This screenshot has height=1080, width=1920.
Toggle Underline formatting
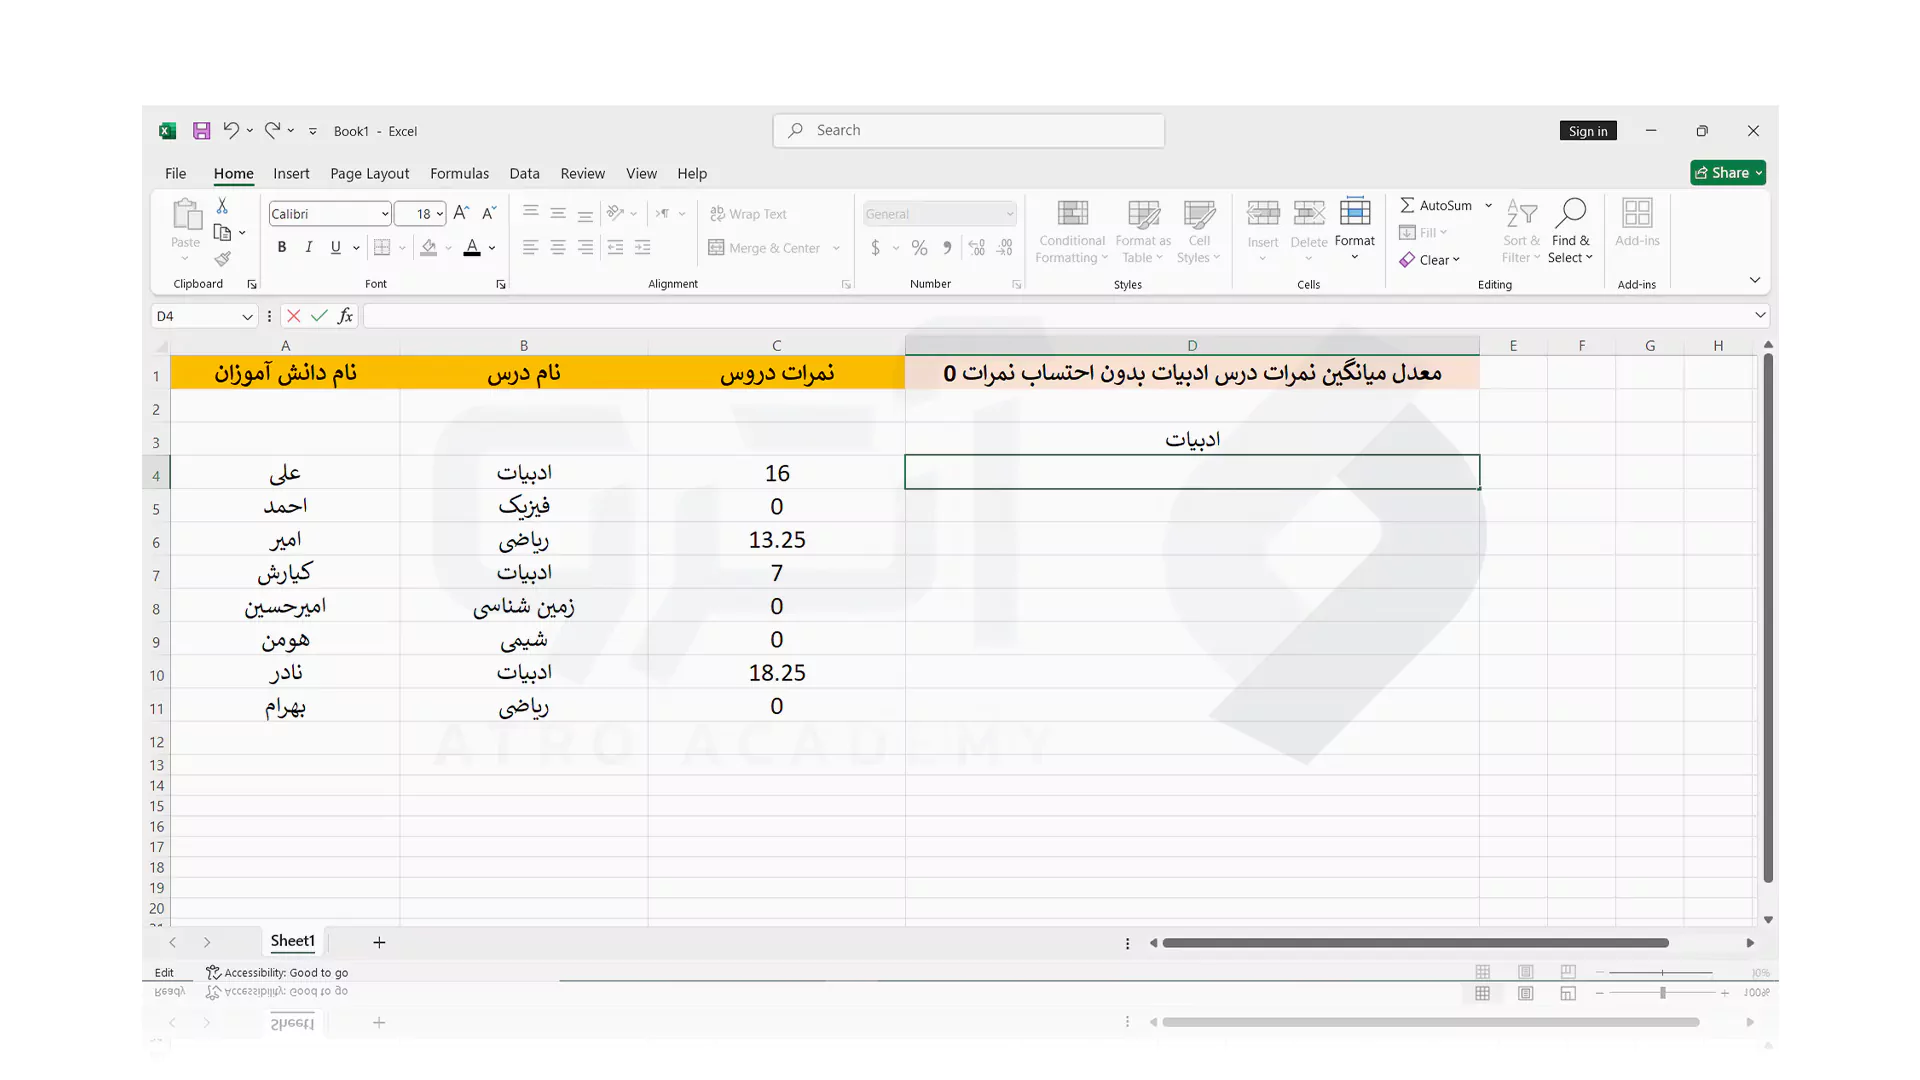pos(336,247)
